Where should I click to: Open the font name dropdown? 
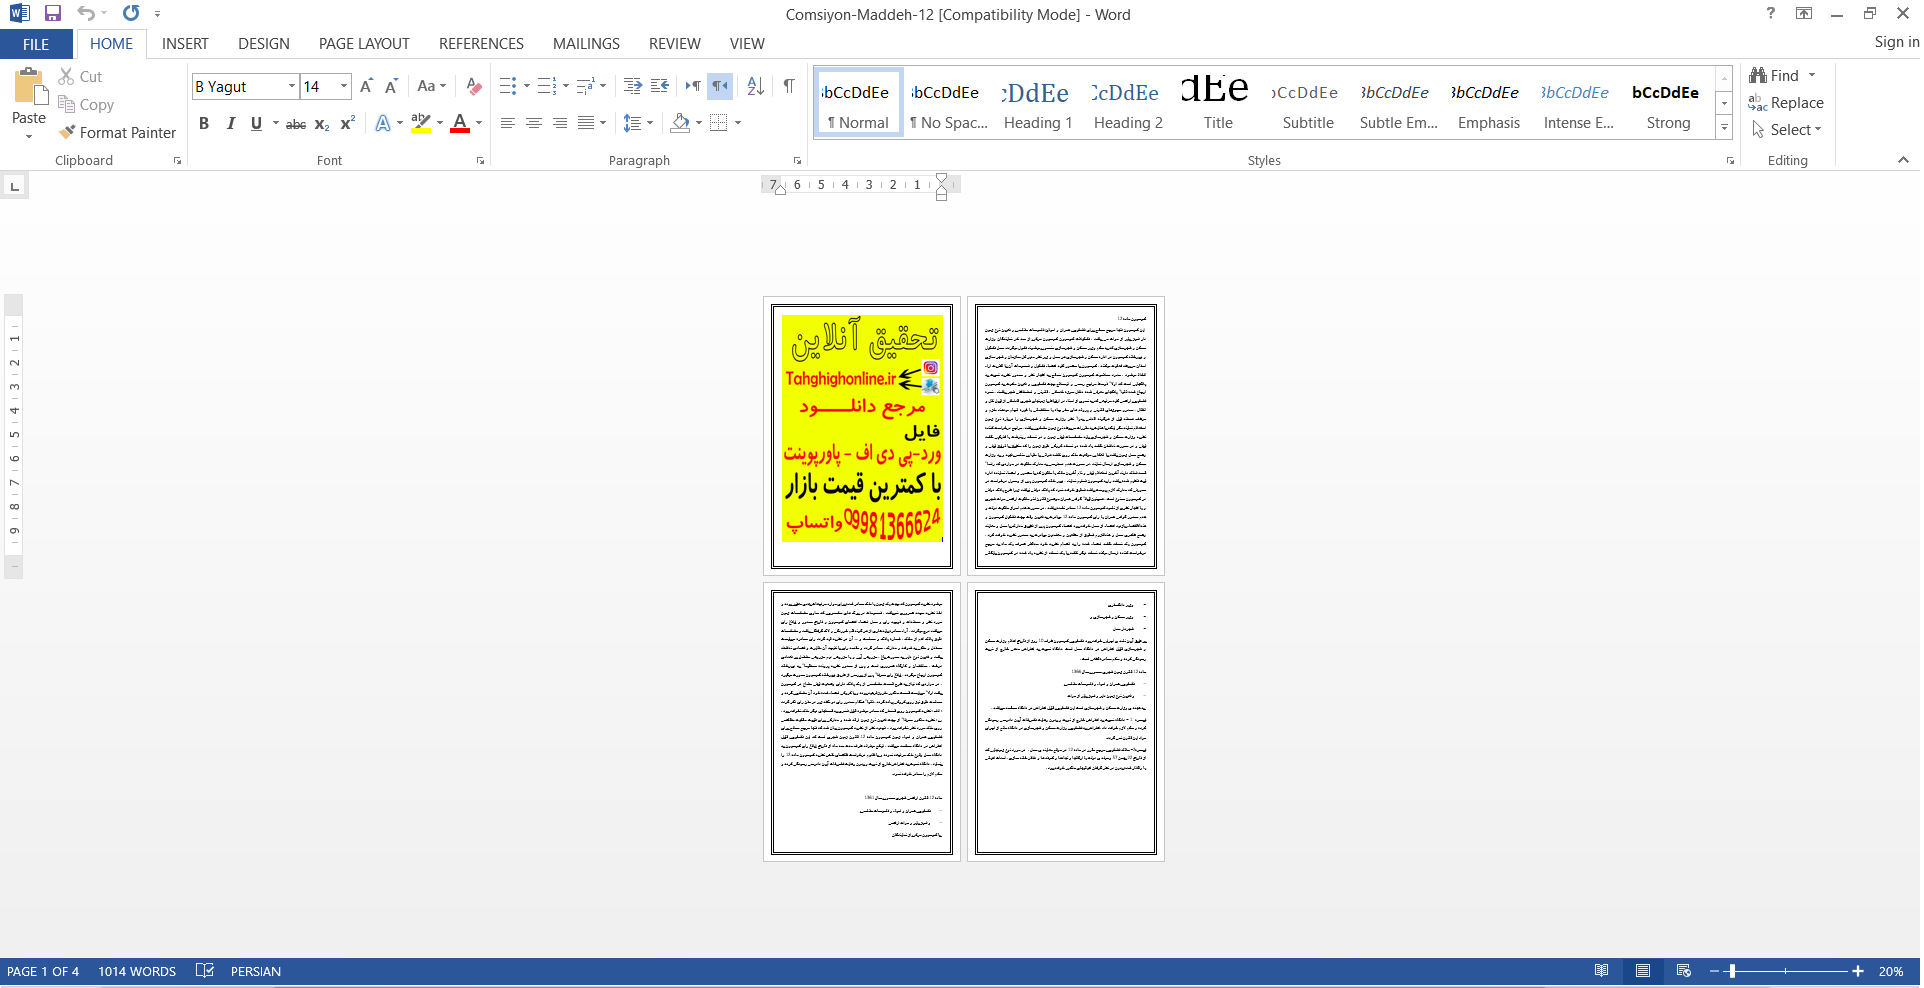coord(292,86)
